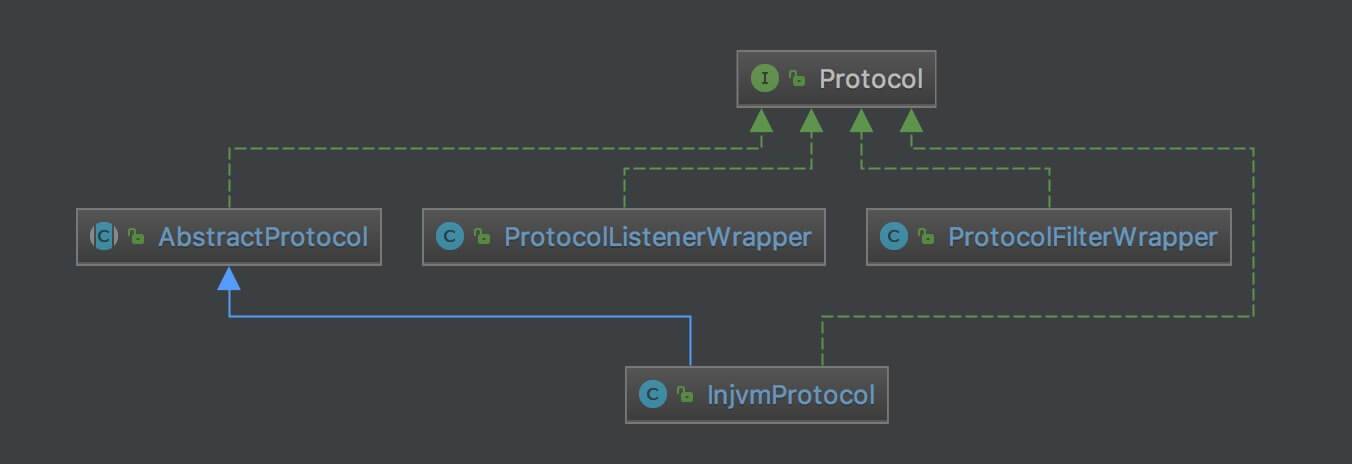Select the AbstractProtocol class name

[262, 237]
